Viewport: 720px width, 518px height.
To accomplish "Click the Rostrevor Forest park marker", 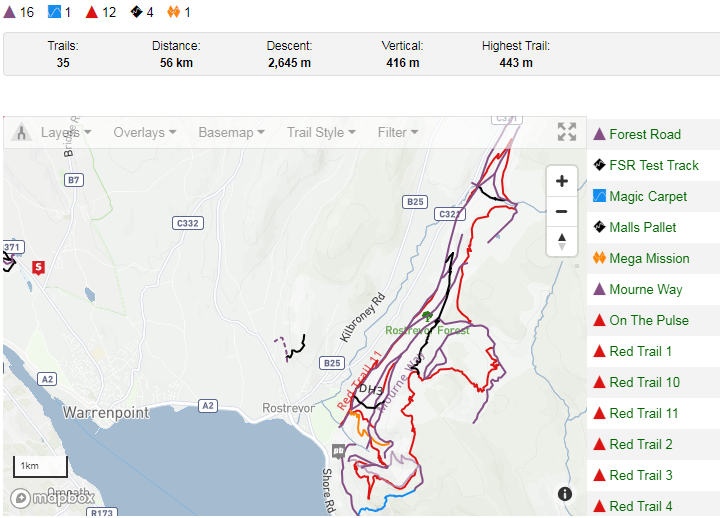I will tap(428, 315).
